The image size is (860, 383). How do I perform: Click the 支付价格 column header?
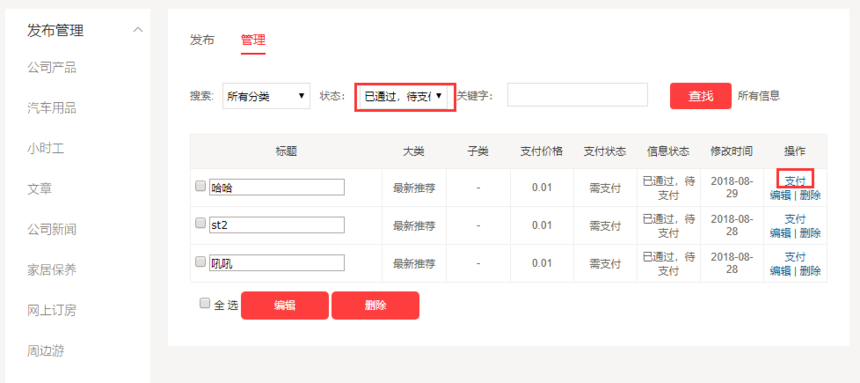[x=541, y=151]
